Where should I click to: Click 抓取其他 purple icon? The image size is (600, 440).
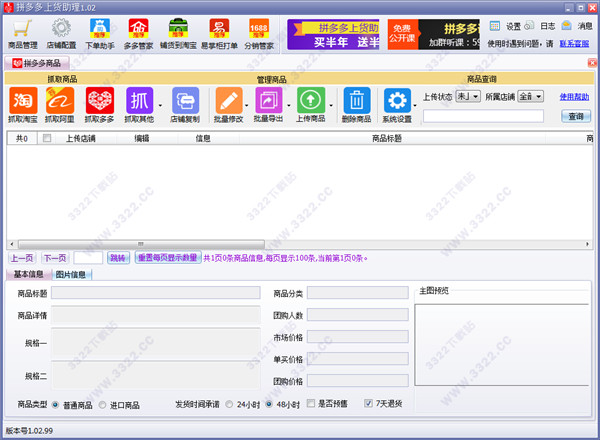(x=139, y=105)
